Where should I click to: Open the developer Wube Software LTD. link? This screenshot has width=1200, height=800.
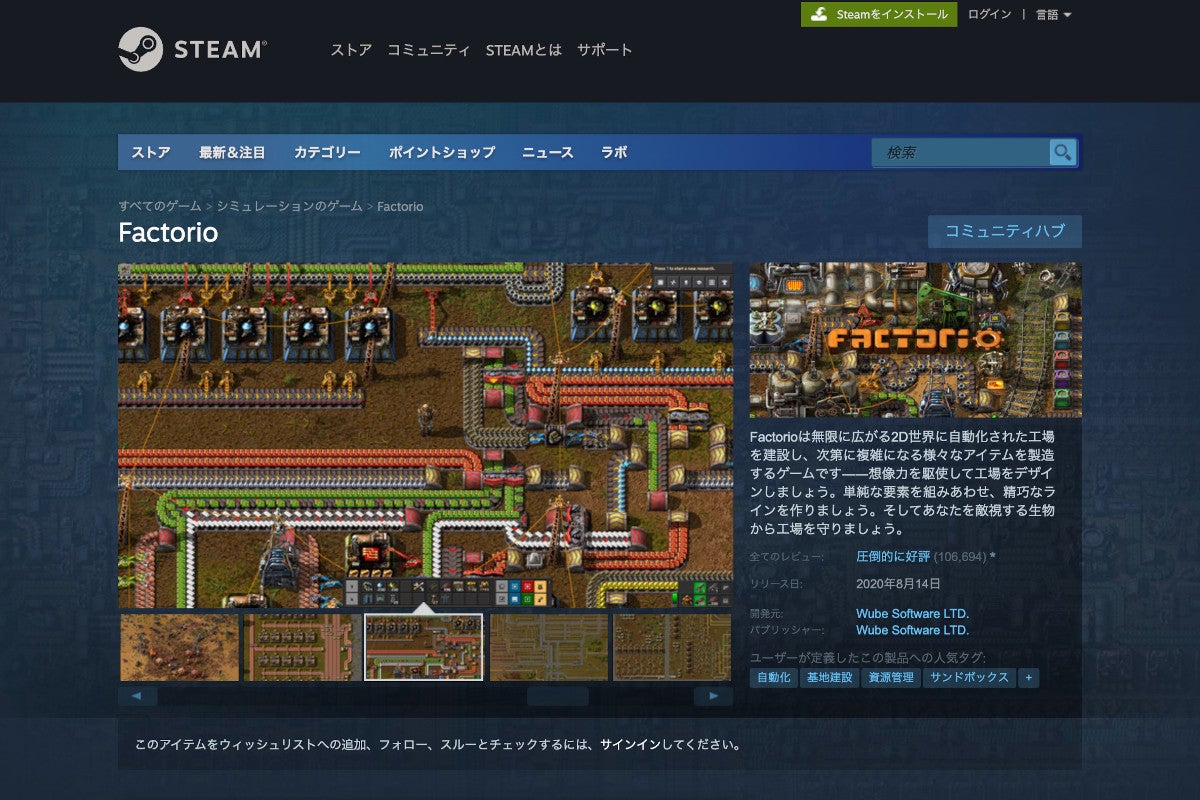912,613
